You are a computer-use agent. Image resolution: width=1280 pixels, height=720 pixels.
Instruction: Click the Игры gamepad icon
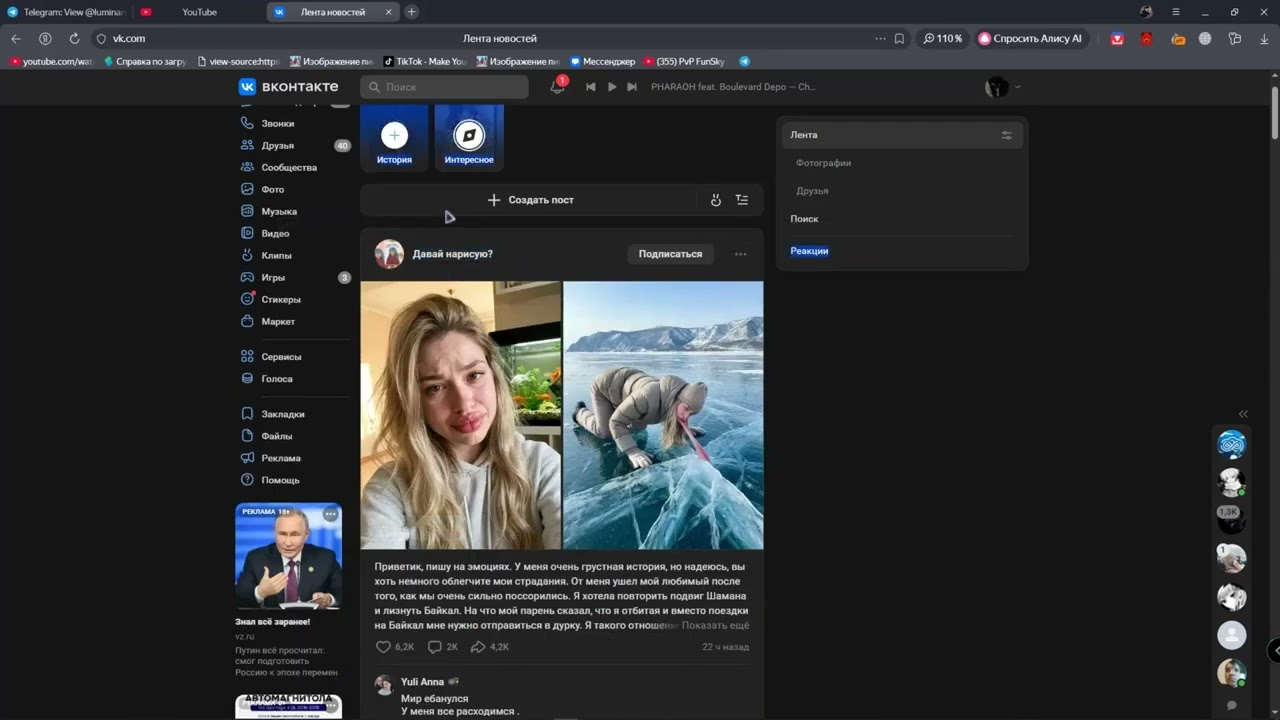pos(247,277)
